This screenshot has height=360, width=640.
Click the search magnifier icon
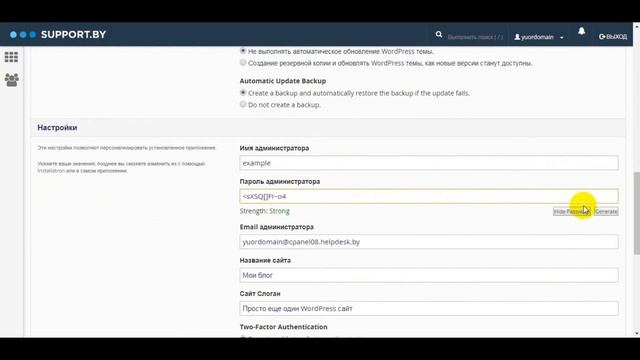pyautogui.click(x=439, y=35)
